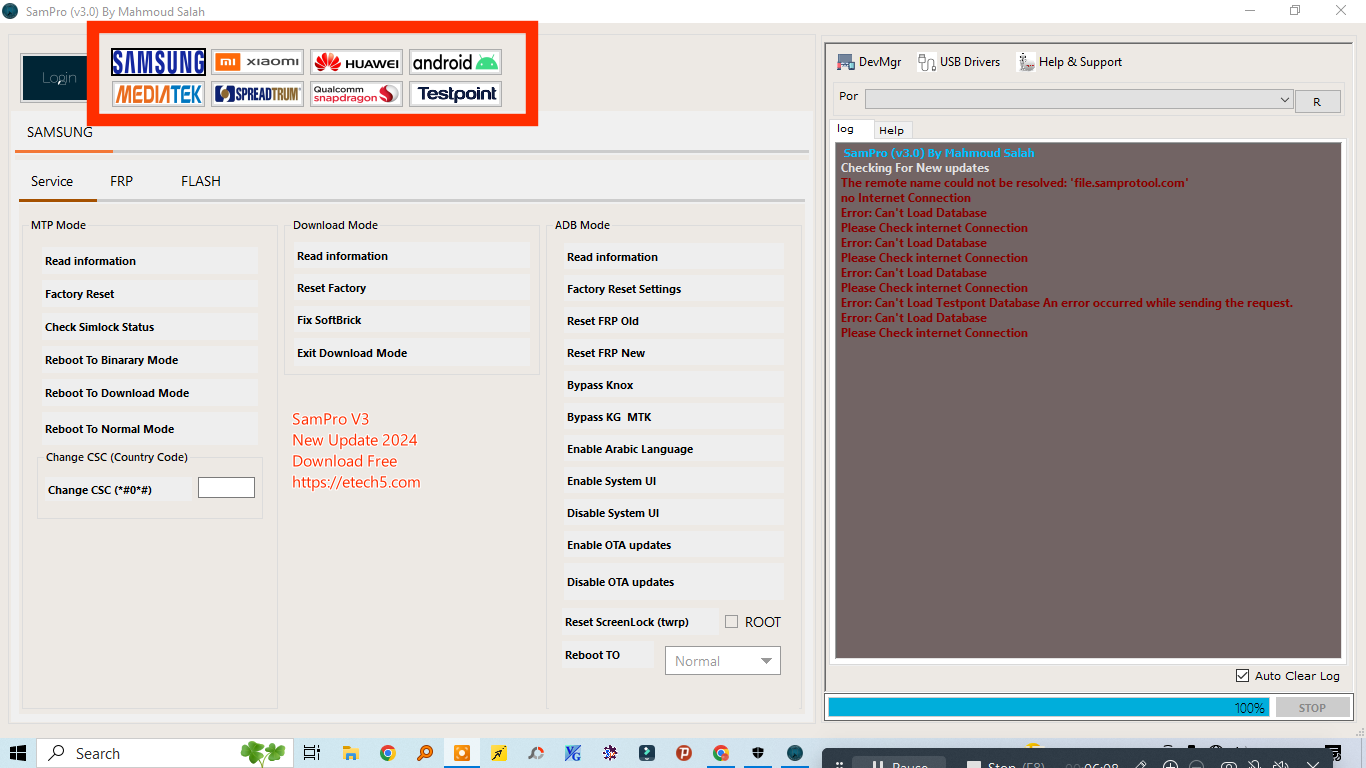
Task: Switch to the Service tab
Action: click(x=52, y=181)
